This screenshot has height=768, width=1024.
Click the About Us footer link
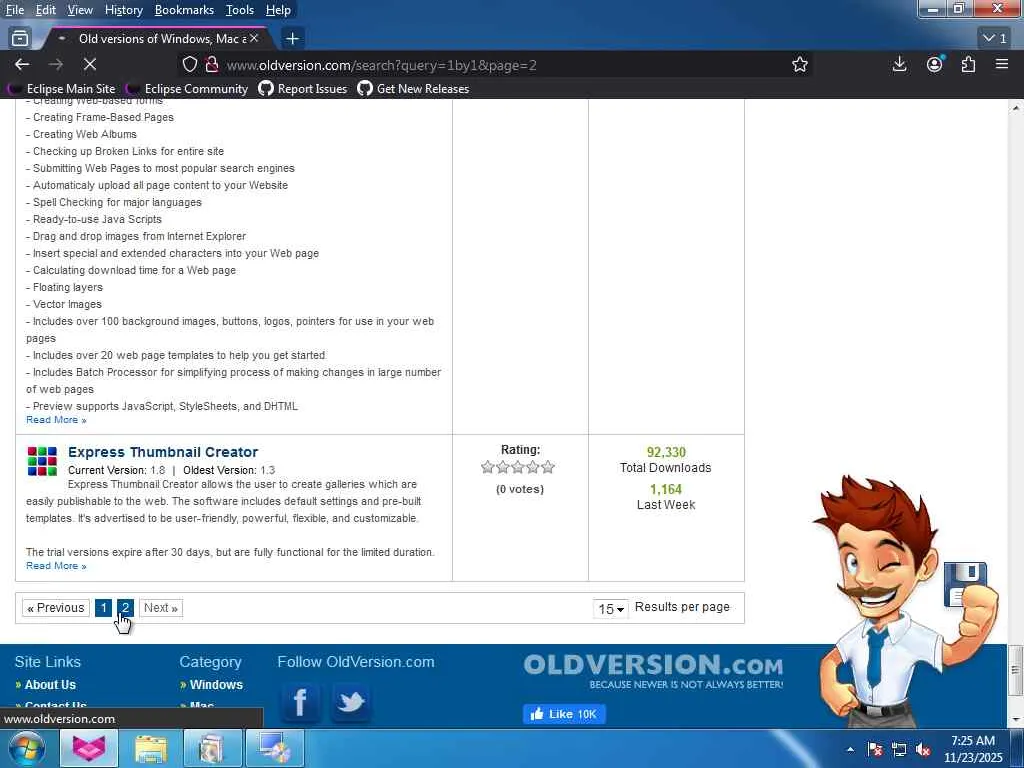[50, 684]
